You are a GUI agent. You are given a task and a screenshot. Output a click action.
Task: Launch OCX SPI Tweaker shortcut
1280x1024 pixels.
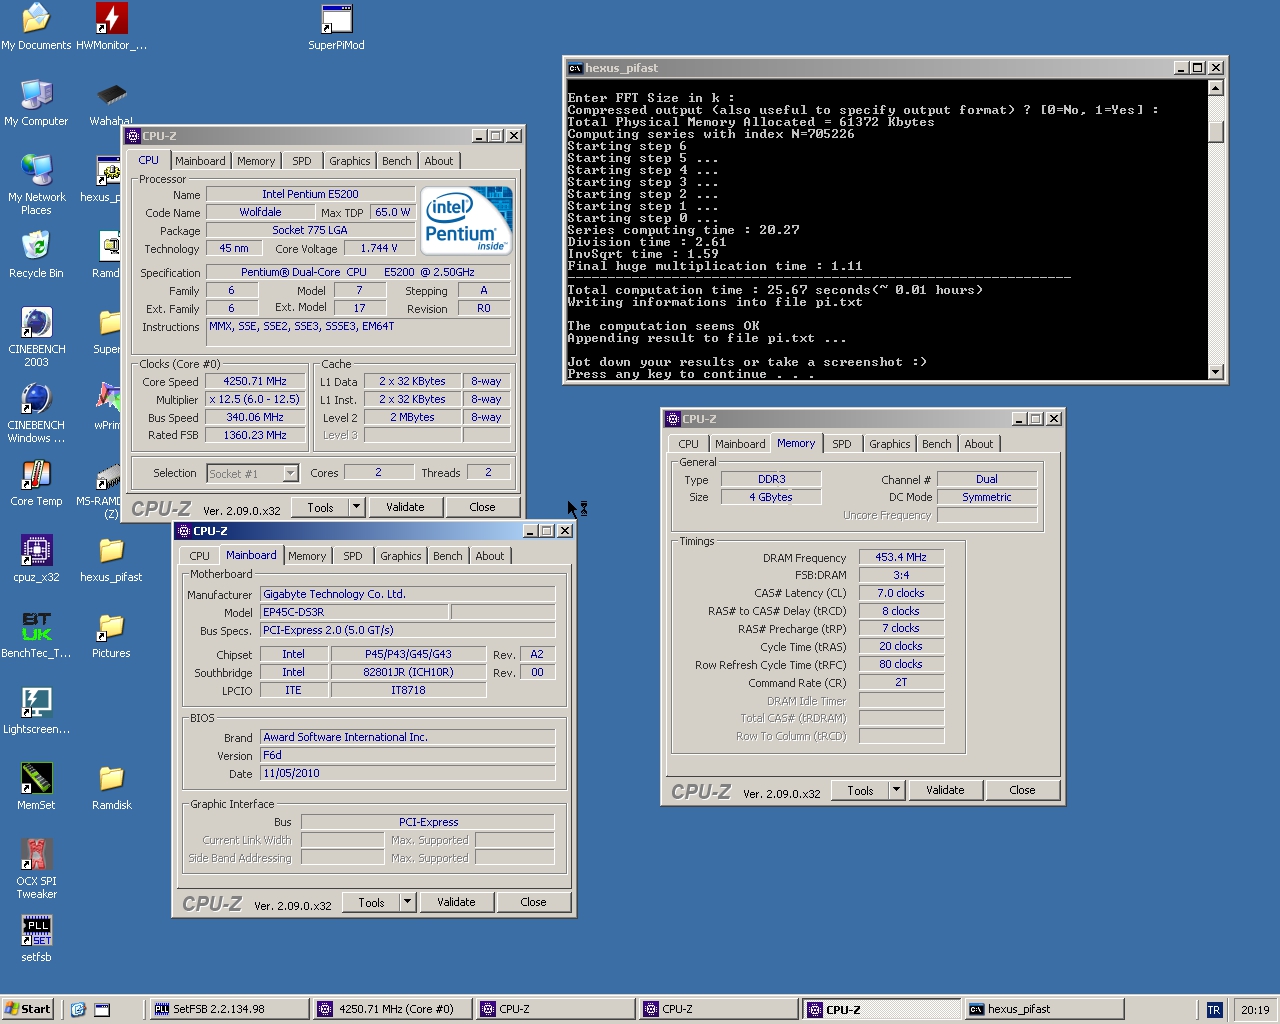coord(36,869)
